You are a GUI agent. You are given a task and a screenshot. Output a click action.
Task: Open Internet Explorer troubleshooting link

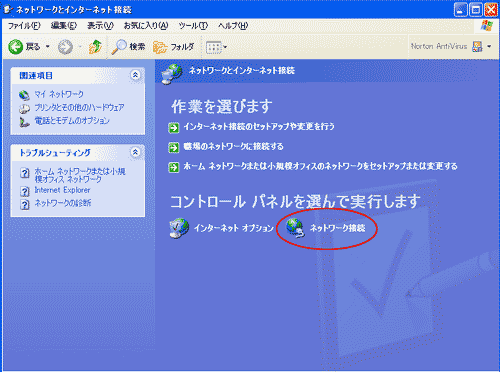coord(62,190)
